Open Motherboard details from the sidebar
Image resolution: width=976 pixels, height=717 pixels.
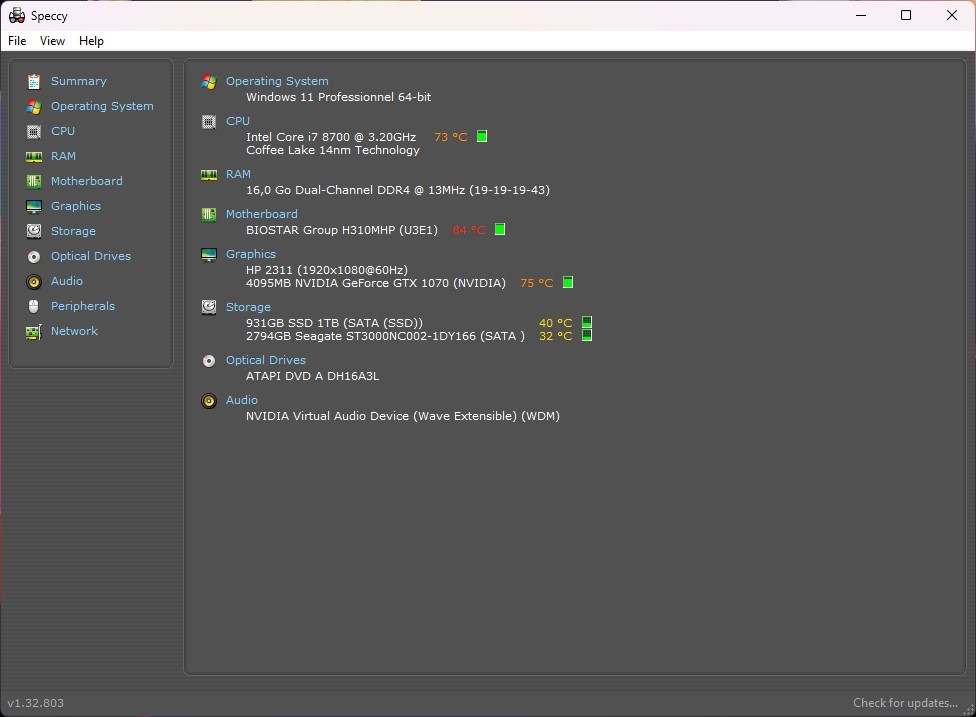87,181
